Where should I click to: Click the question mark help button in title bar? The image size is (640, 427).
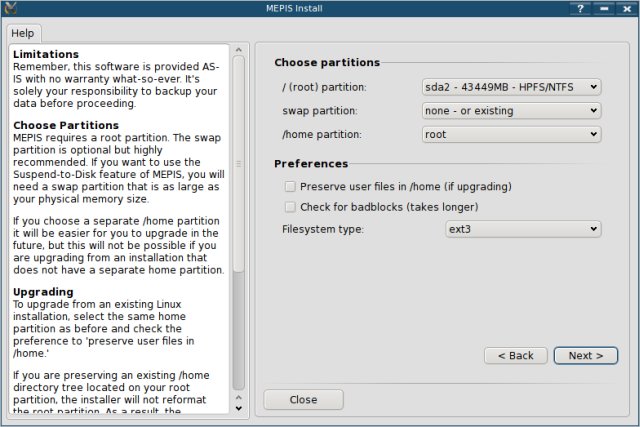[580, 8]
